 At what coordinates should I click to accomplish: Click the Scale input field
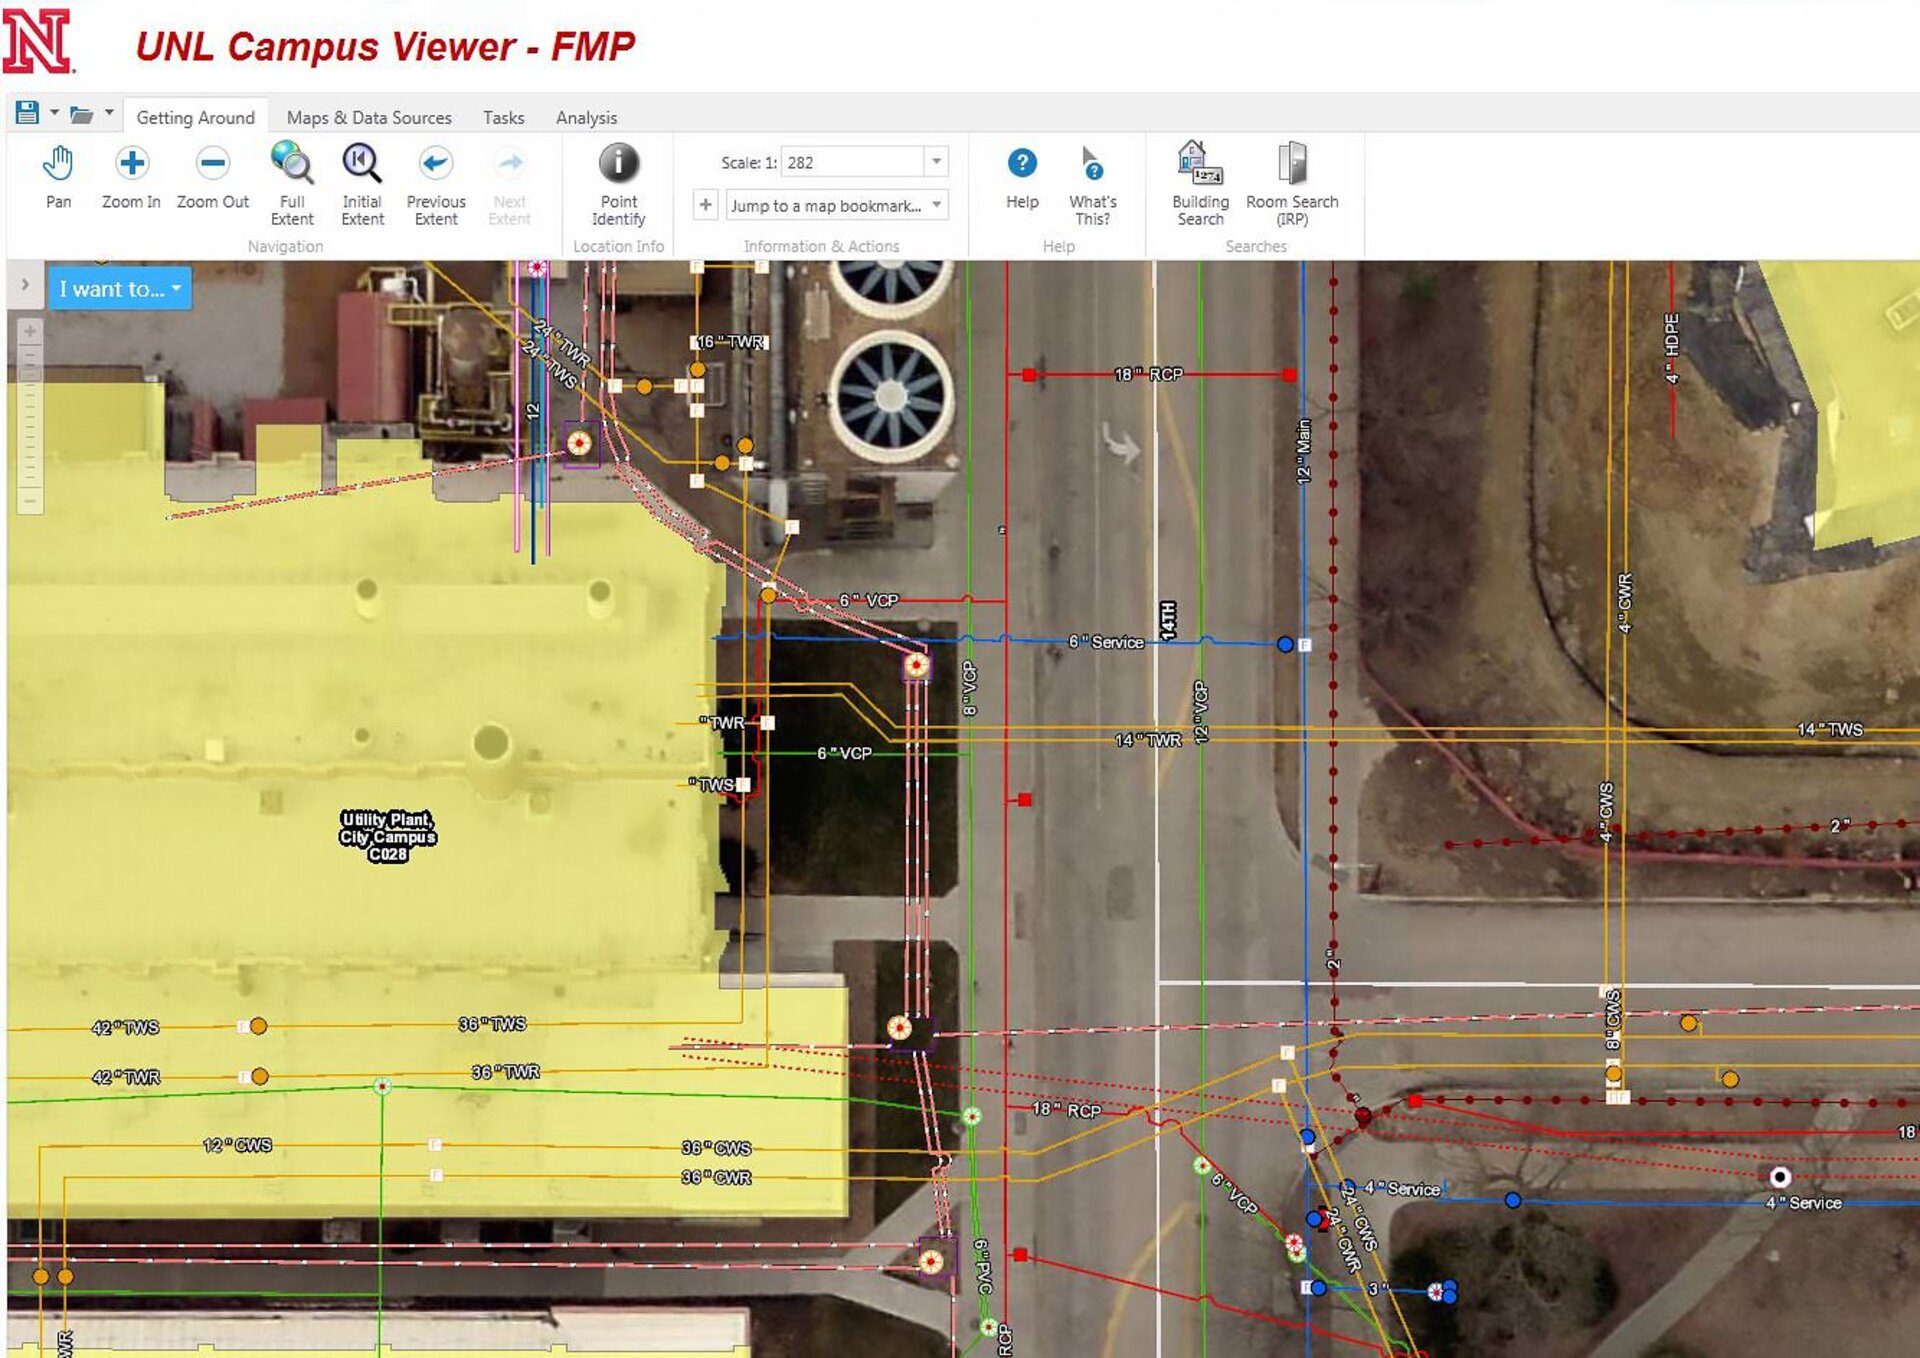point(852,162)
